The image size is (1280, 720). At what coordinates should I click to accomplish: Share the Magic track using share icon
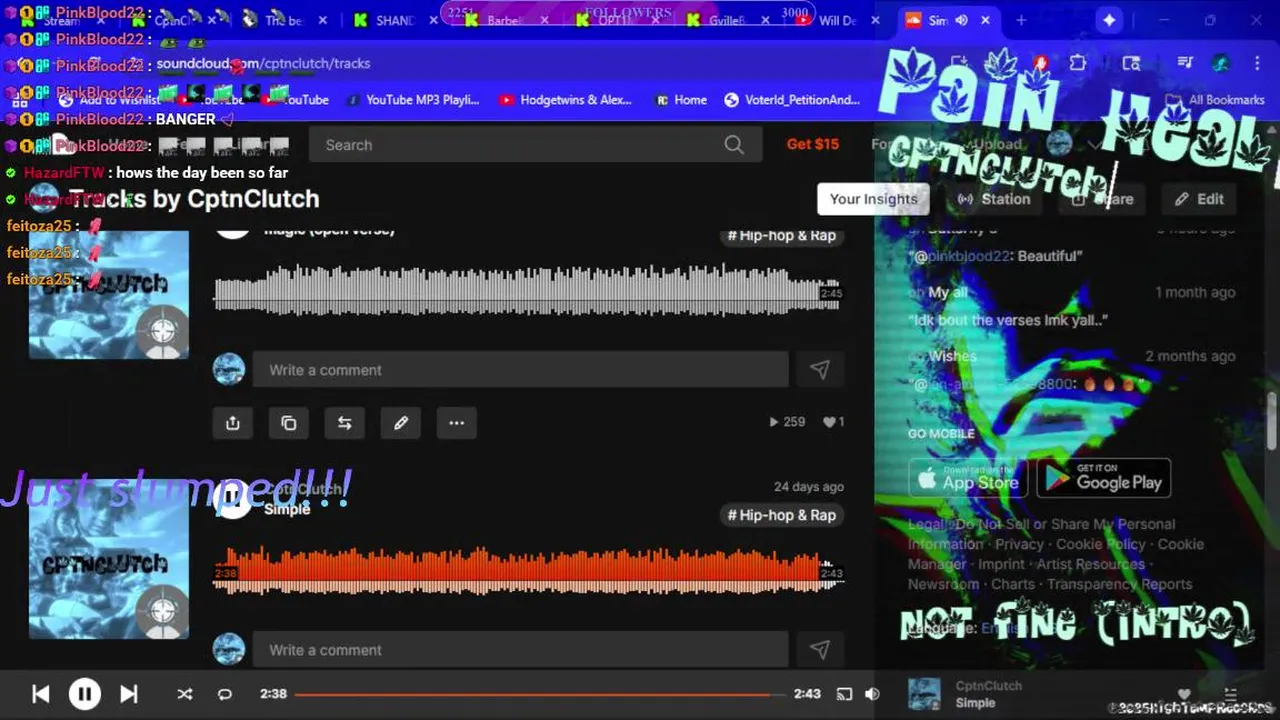[x=233, y=423]
